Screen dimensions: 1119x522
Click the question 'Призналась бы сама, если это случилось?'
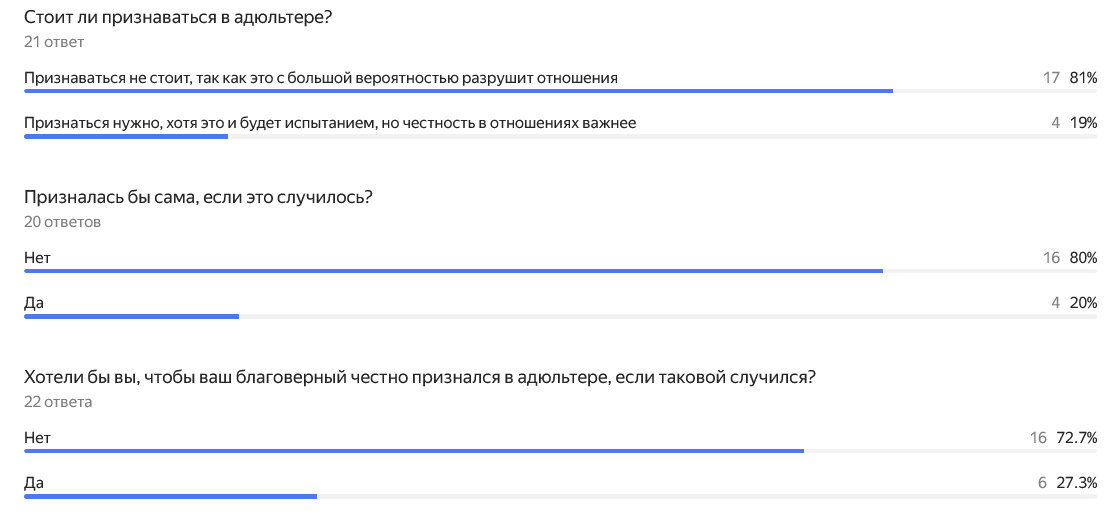(198, 197)
